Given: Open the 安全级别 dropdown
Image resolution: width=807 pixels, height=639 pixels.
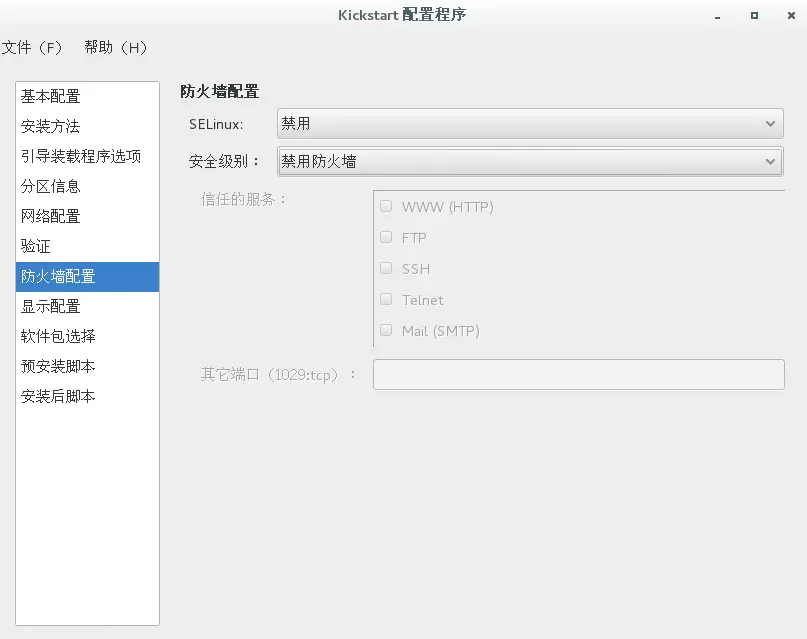Looking at the screenshot, I should [529, 161].
